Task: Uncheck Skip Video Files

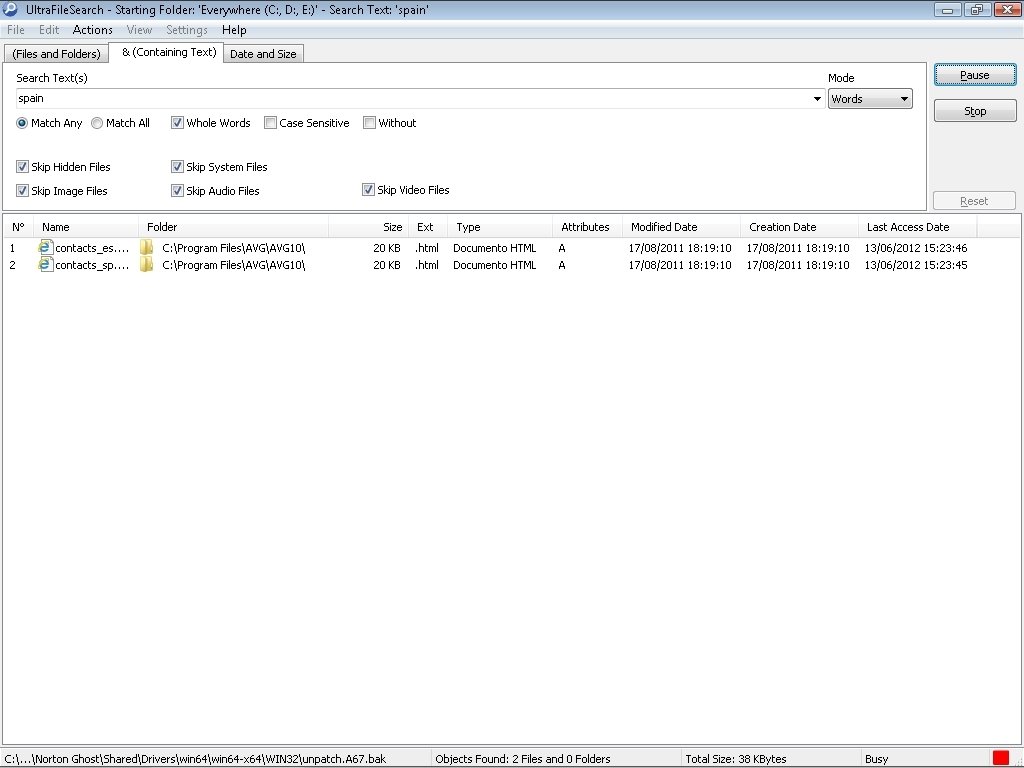Action: click(368, 190)
